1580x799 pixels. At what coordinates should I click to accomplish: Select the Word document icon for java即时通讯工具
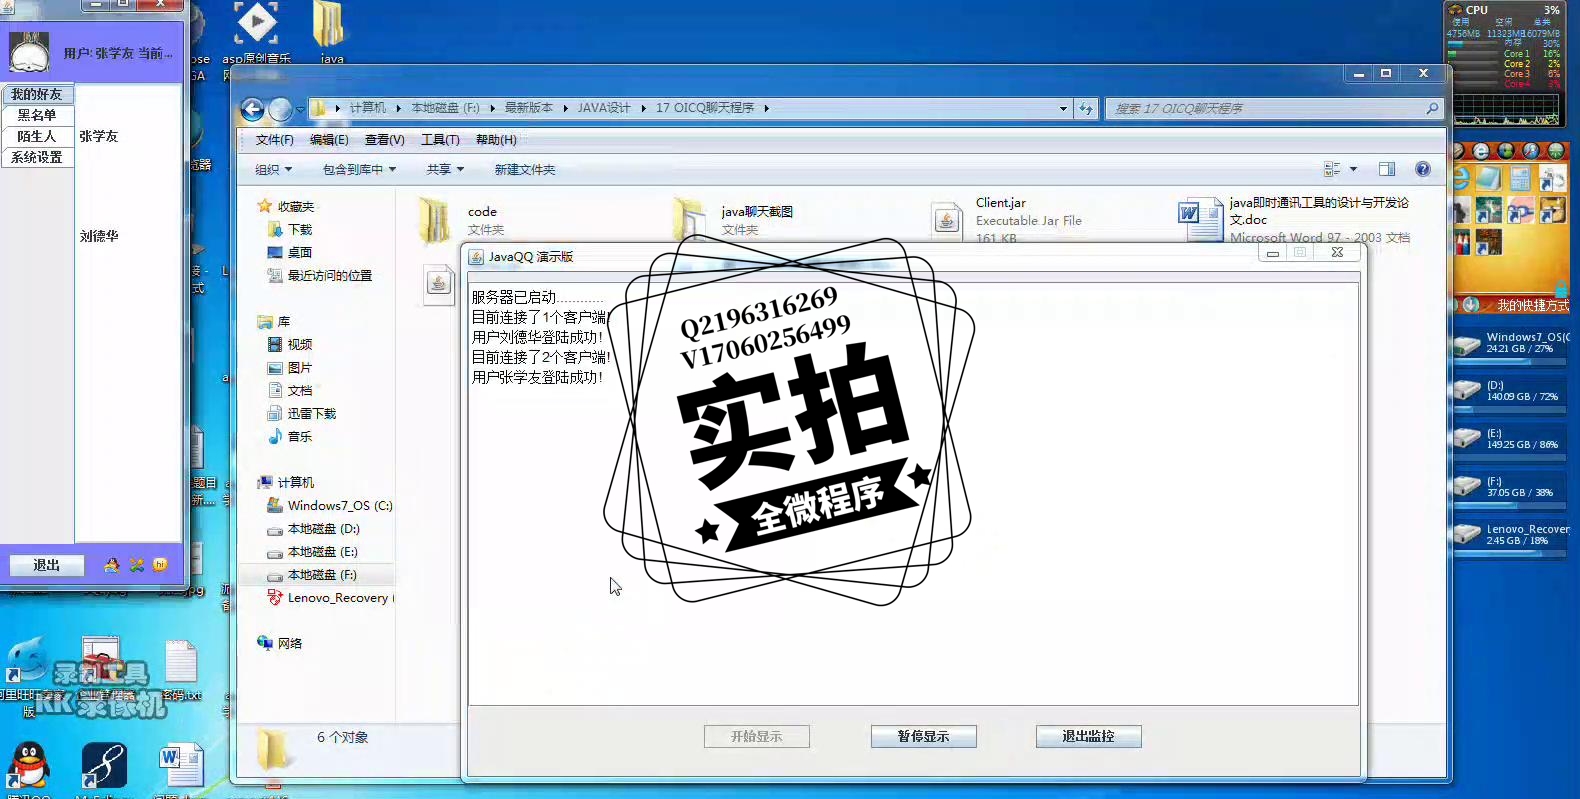coord(1201,220)
